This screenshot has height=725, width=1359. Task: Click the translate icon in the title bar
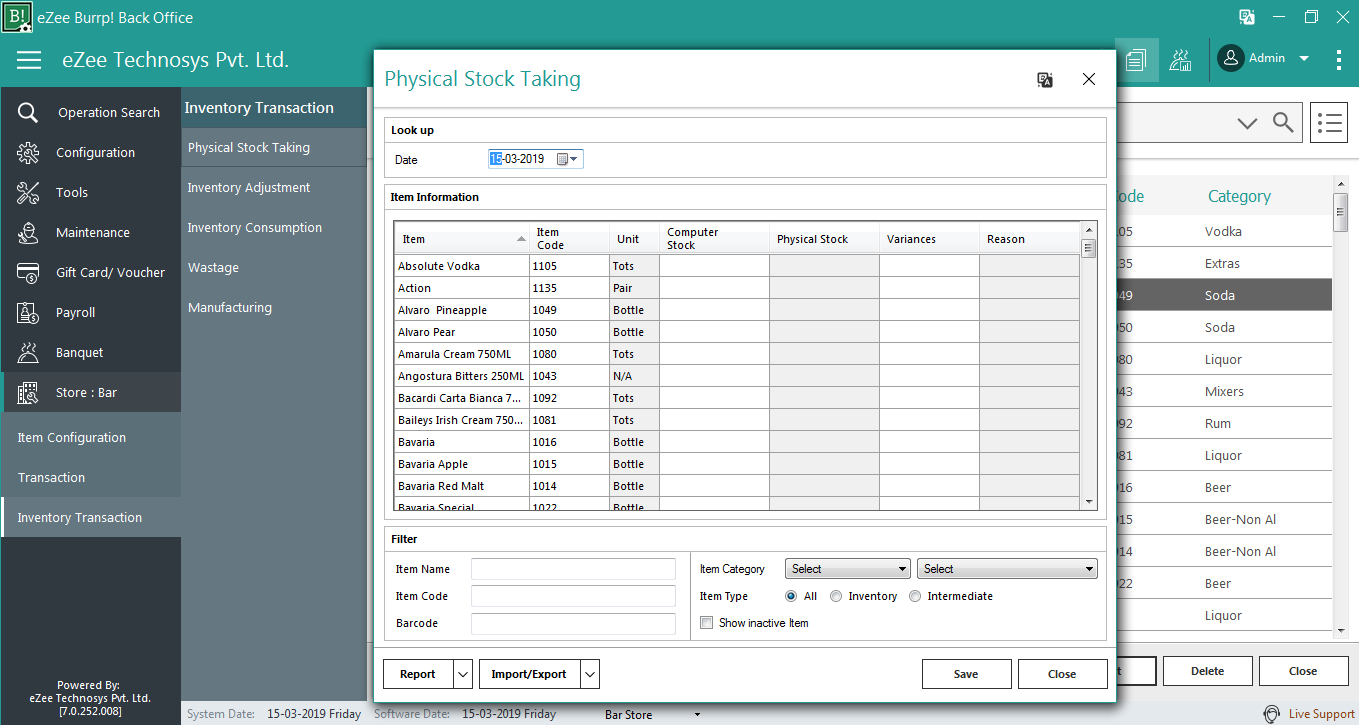click(x=1247, y=17)
